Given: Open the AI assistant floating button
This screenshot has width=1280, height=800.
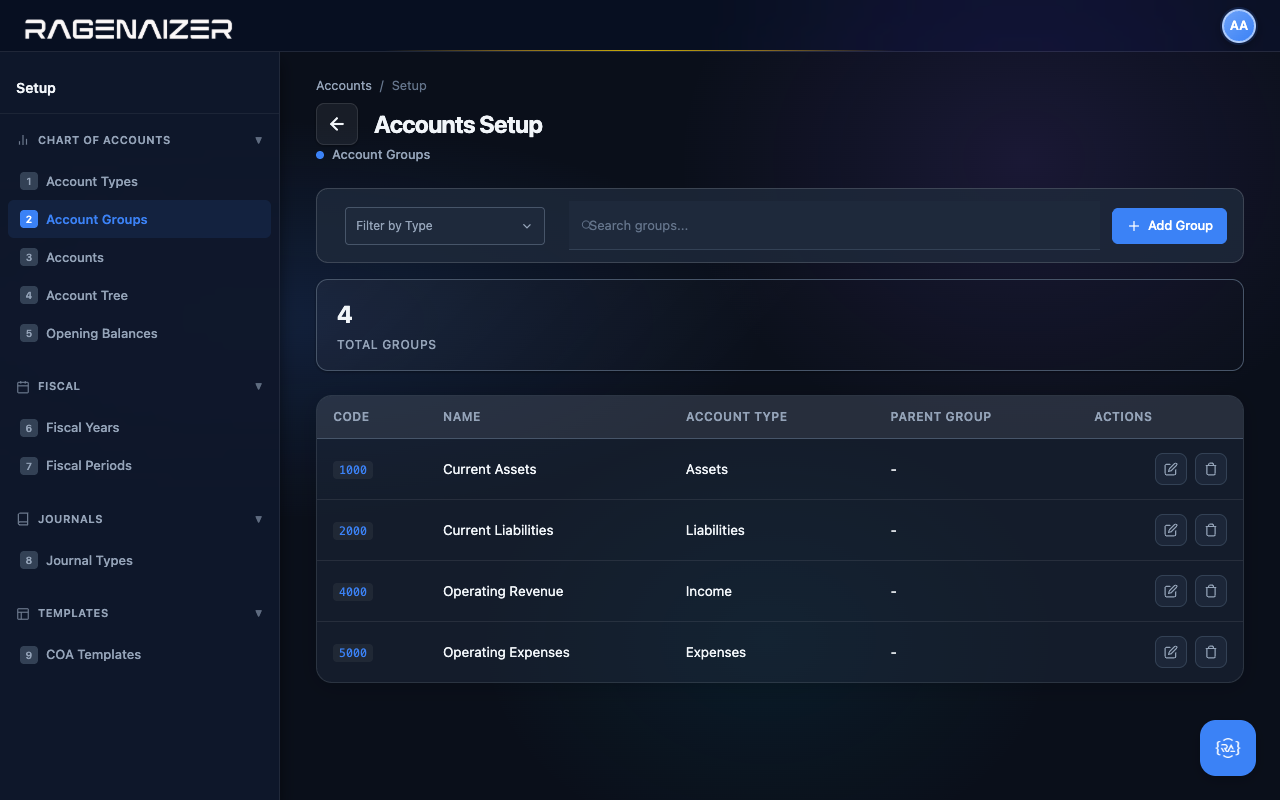Looking at the screenshot, I should (1228, 748).
